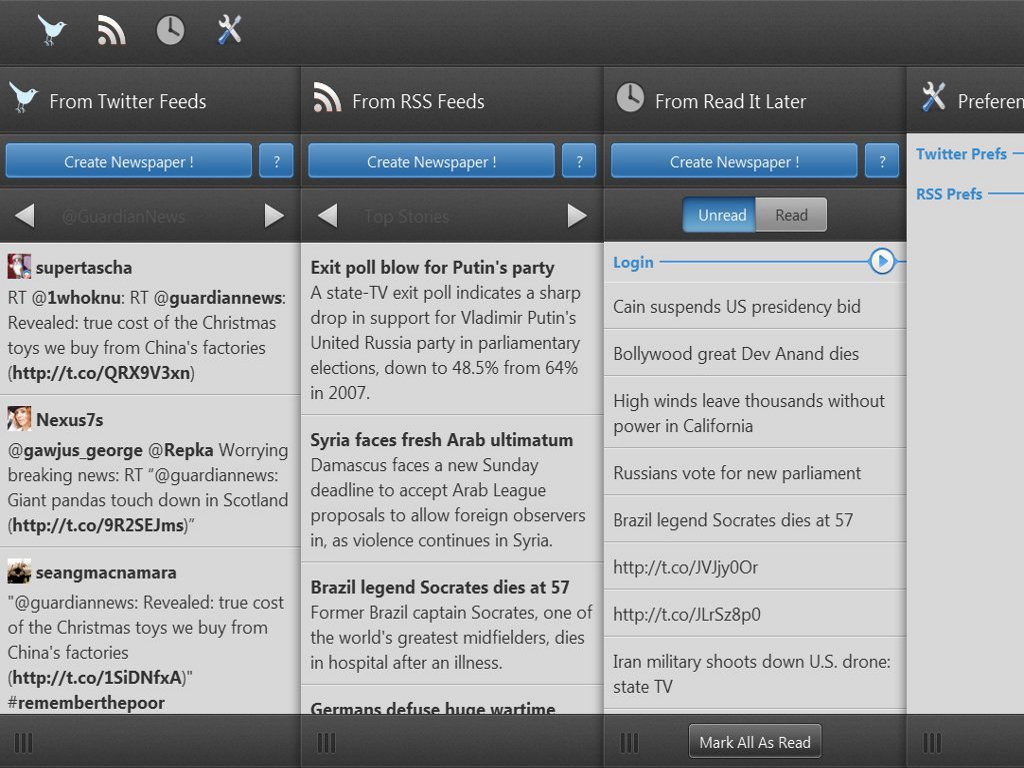The height and width of the screenshot is (768, 1024).
Task: Click the Twitter bird icon in top bar
Action: coord(52,30)
